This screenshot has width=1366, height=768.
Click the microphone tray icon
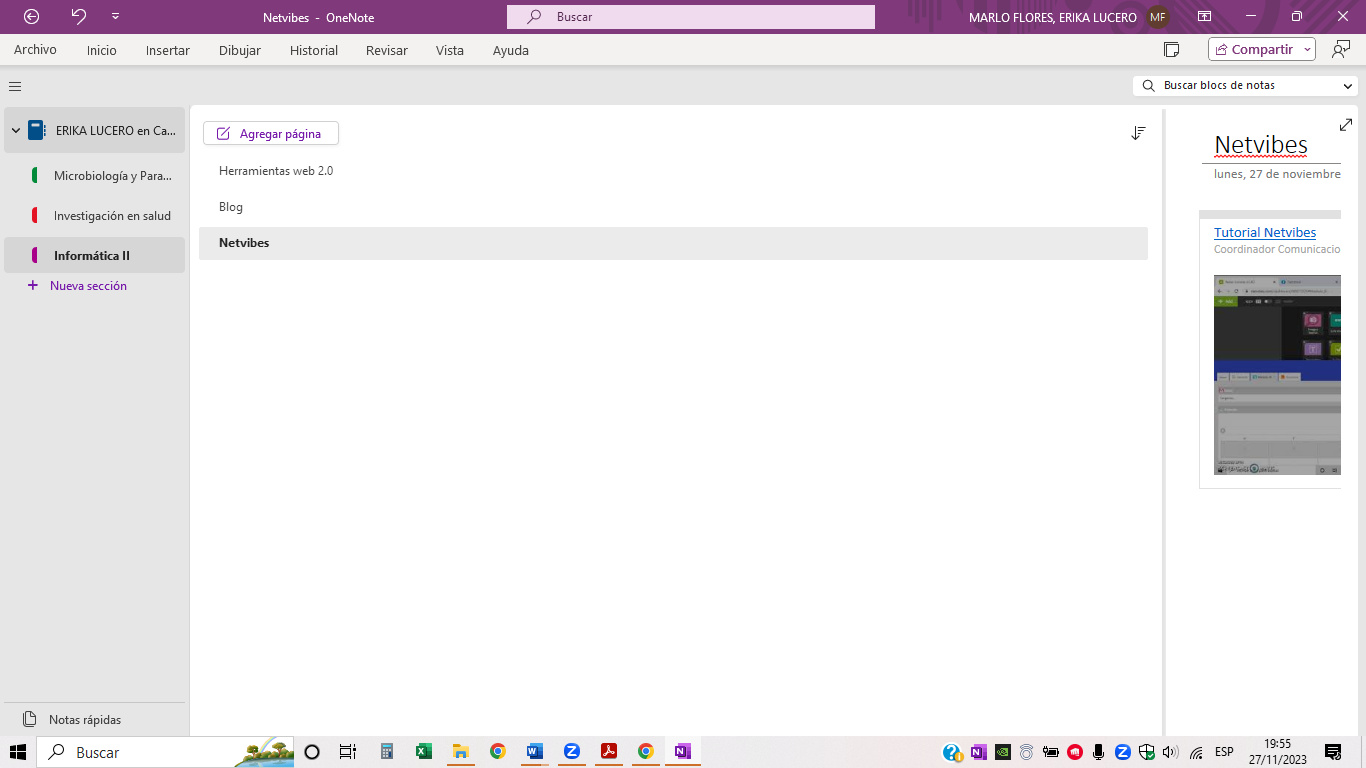pyautogui.click(x=1099, y=752)
